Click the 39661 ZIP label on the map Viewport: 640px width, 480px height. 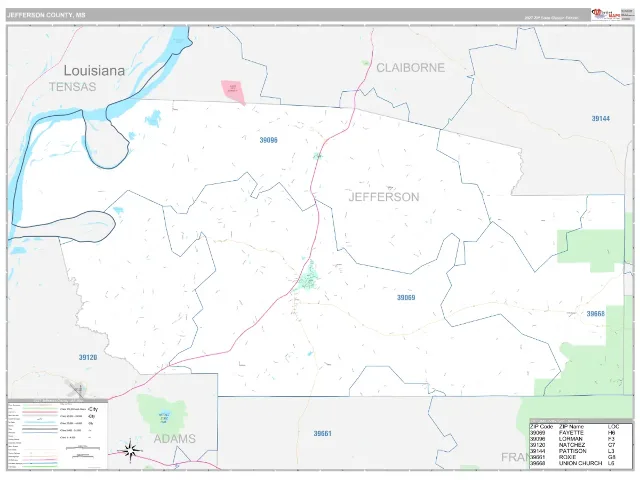[x=322, y=433]
